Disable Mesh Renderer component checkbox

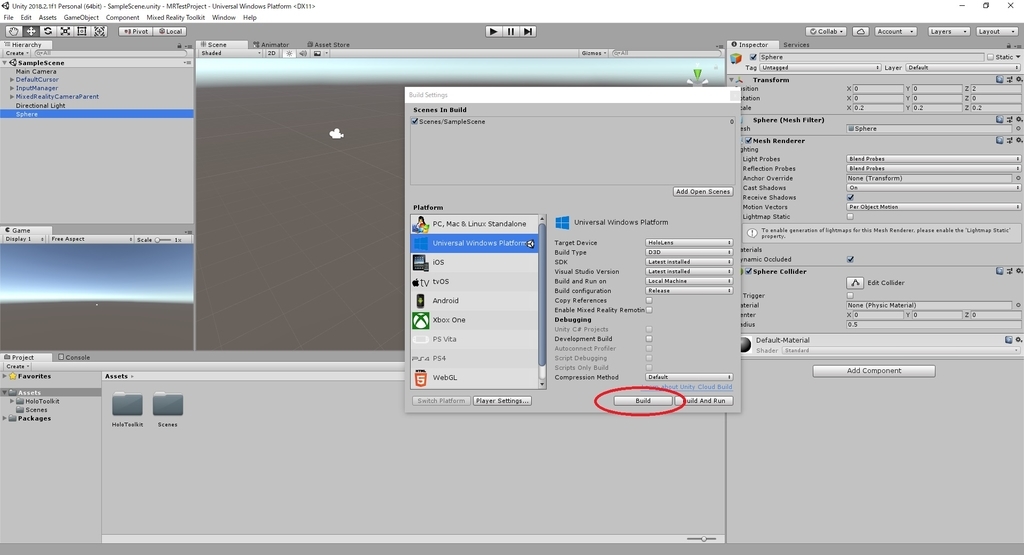point(748,140)
